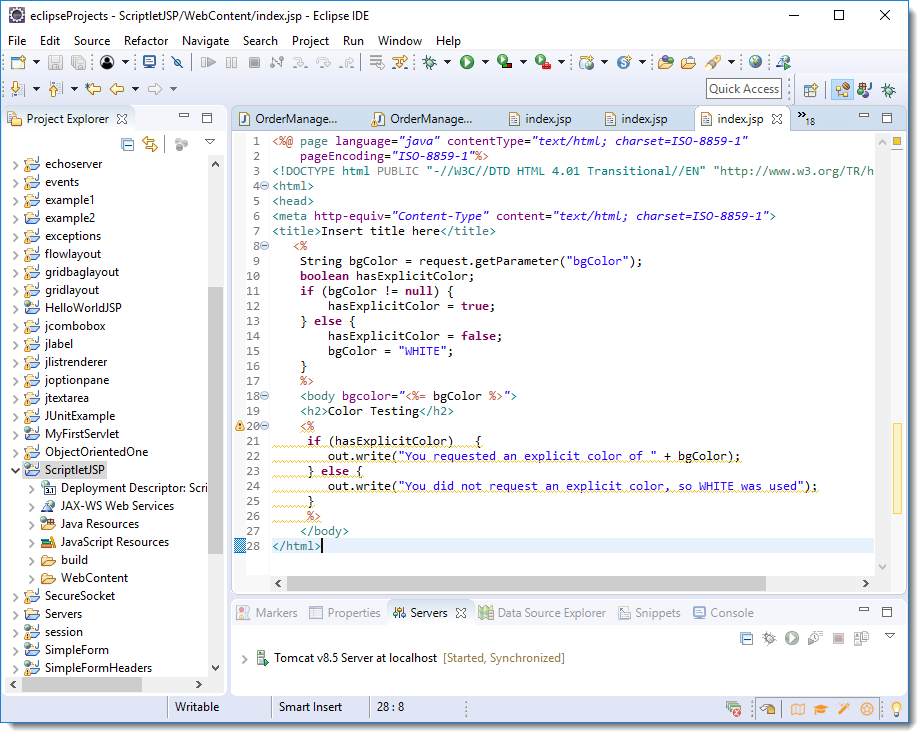Click the Project Explorer vertical scrollbar thumb
Image resolution: width=924 pixels, height=738 pixels.
click(216, 420)
